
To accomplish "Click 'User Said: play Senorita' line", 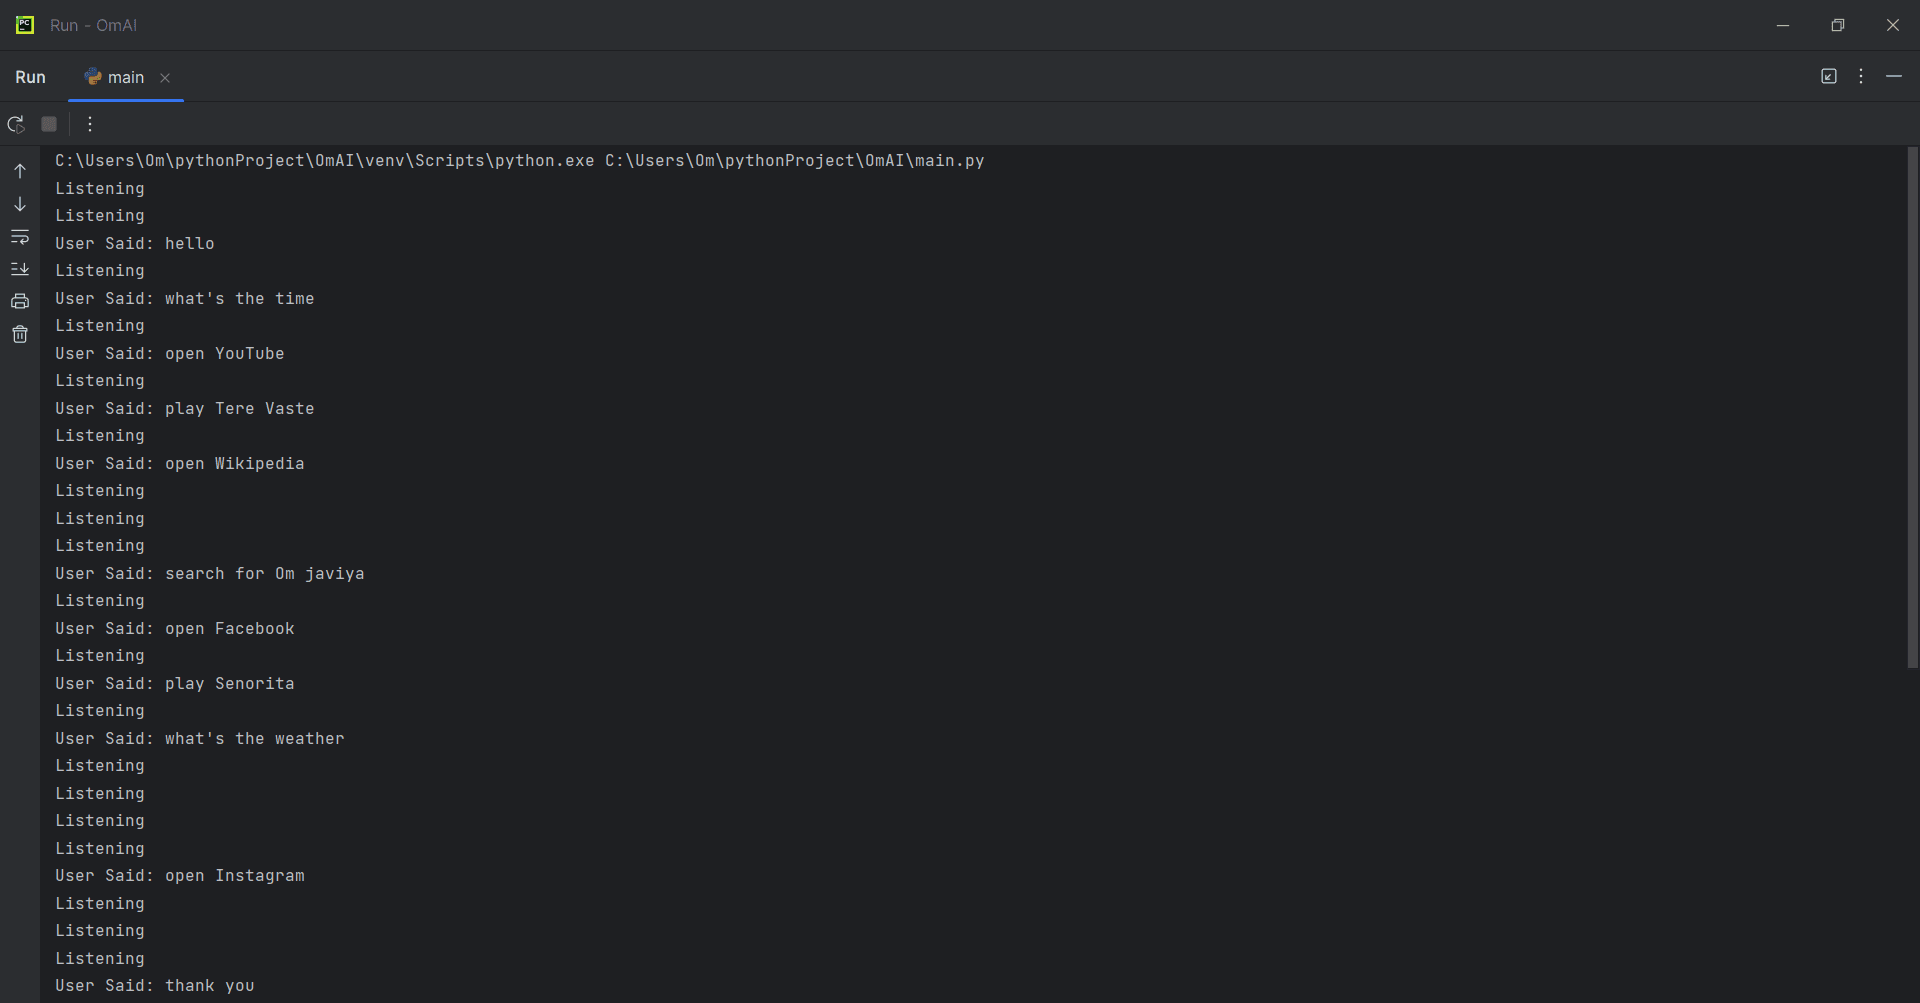I will tap(175, 684).
